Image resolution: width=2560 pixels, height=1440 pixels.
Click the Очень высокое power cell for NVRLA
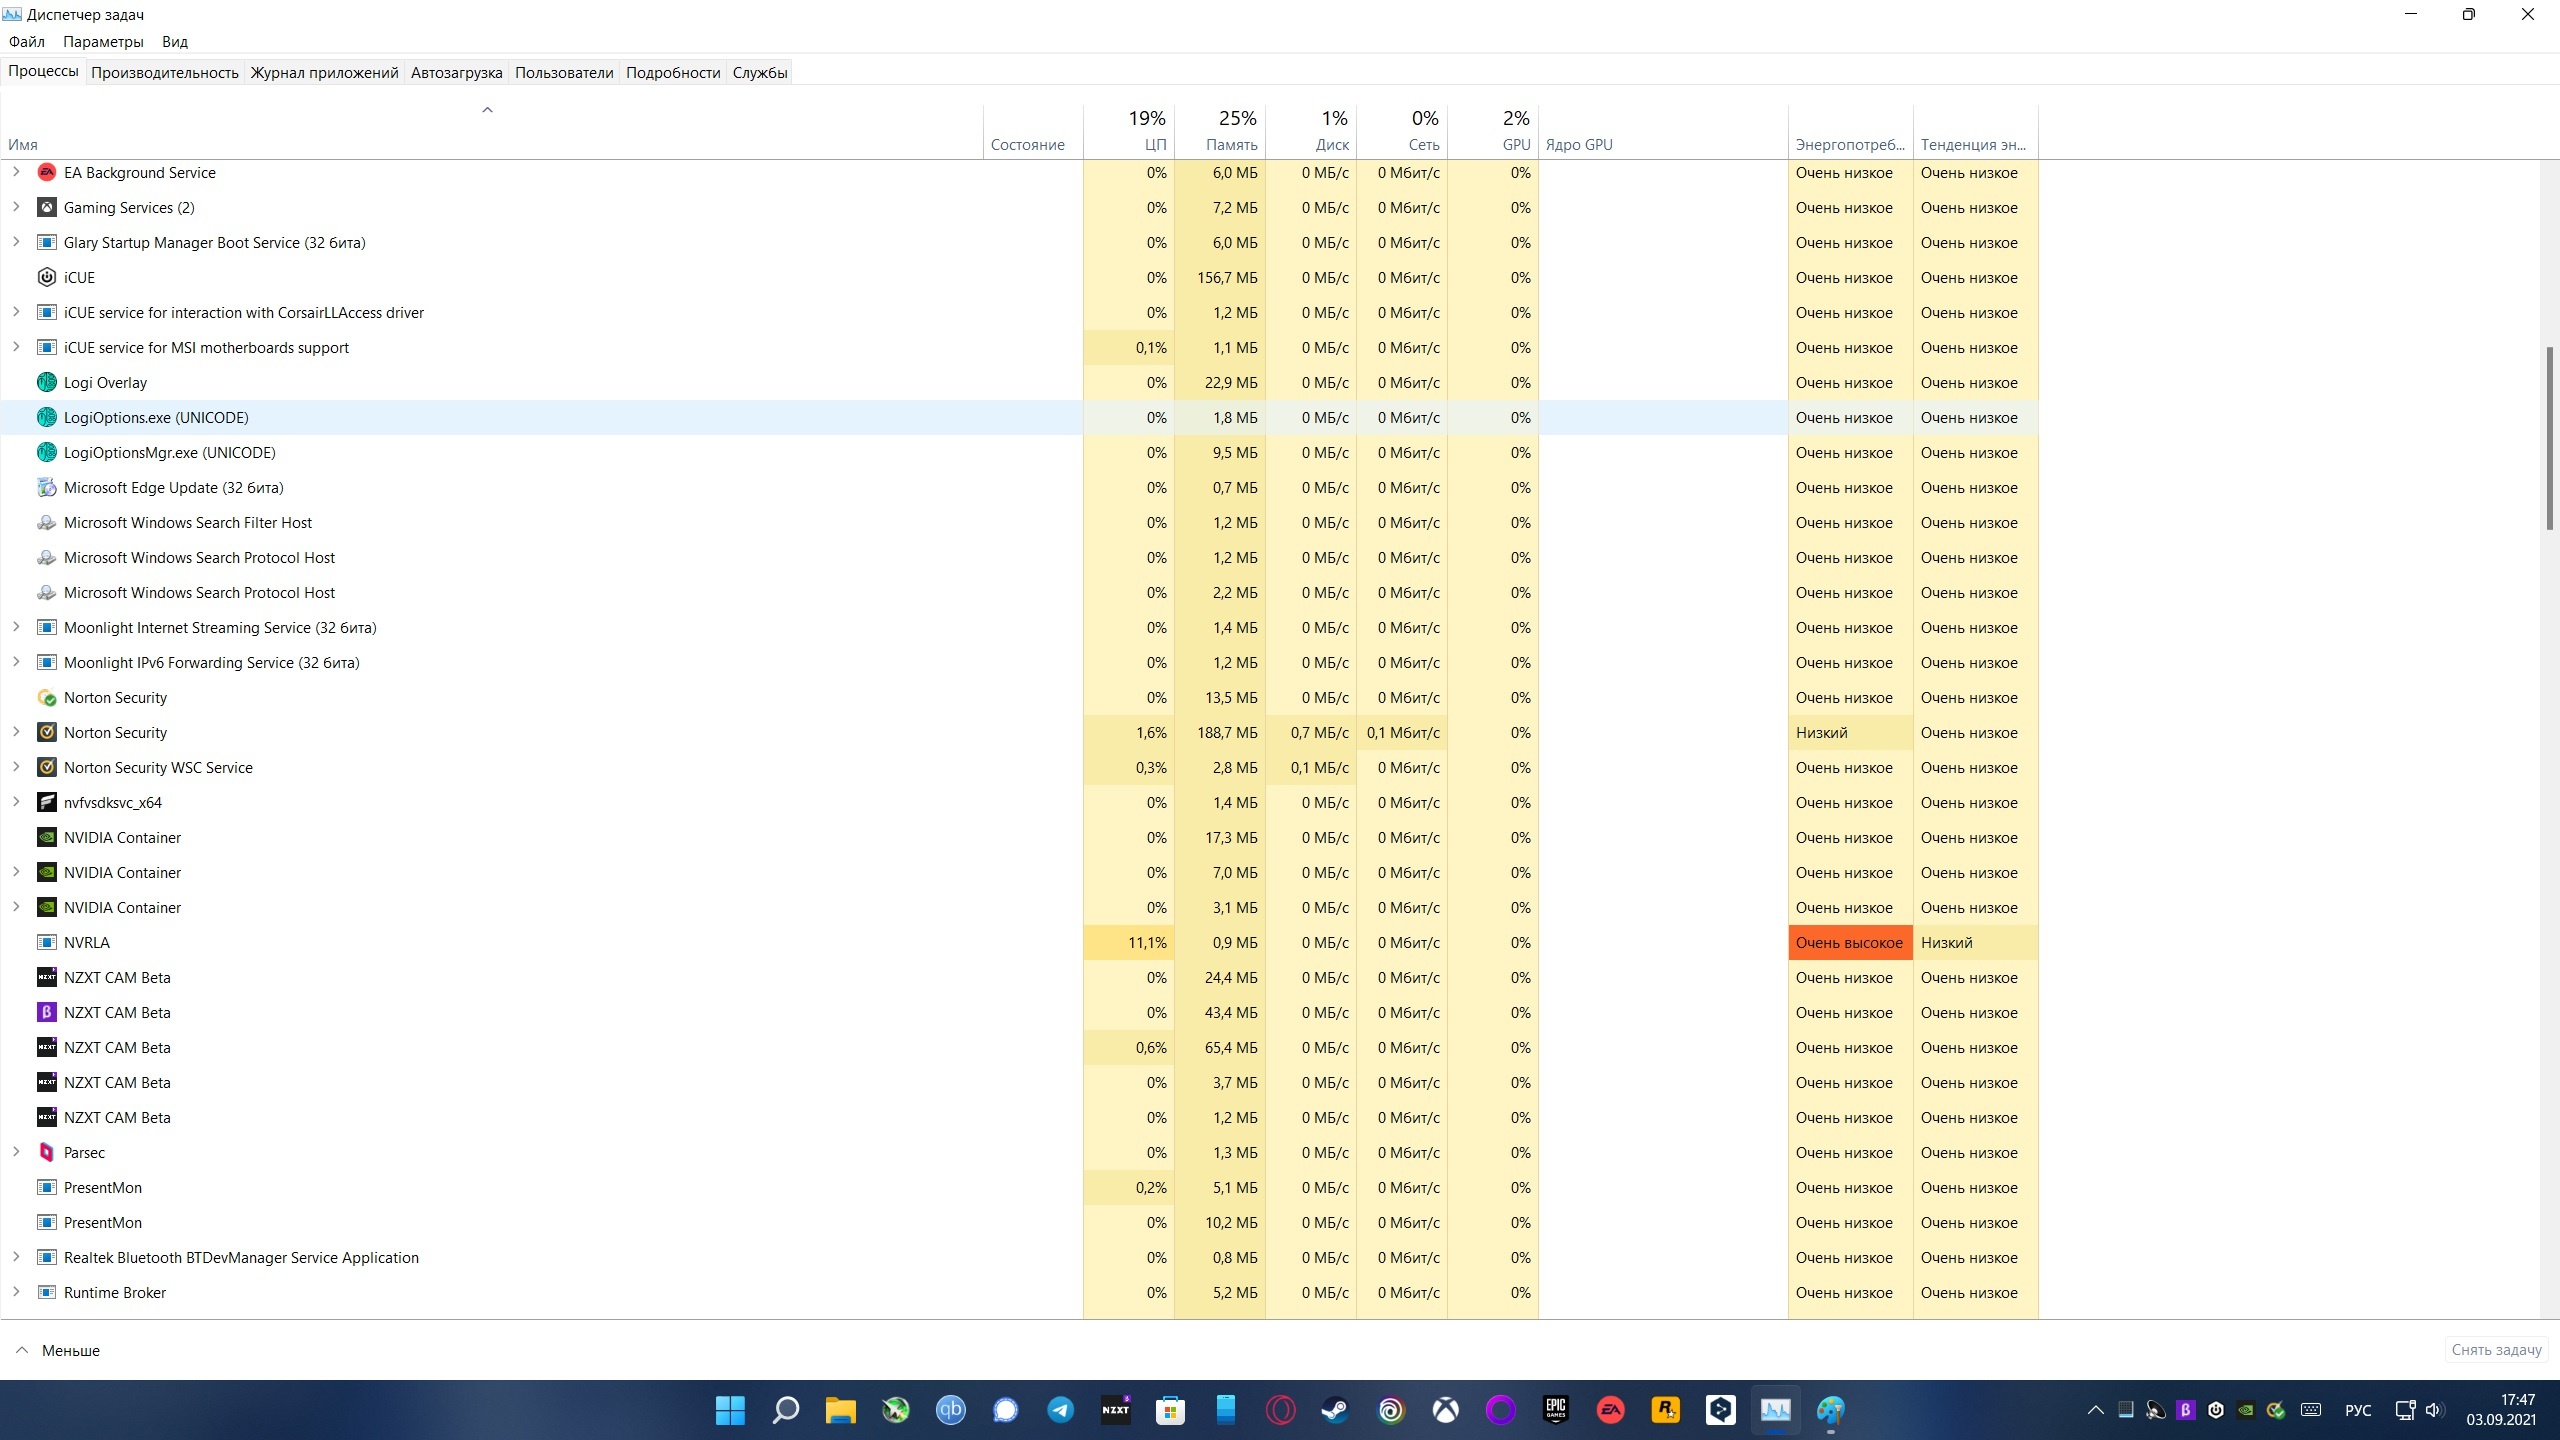click(1850, 942)
